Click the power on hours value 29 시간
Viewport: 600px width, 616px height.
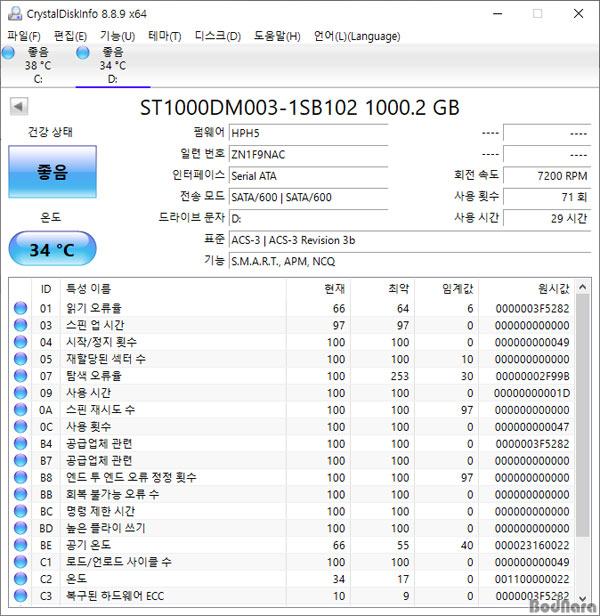pos(547,218)
